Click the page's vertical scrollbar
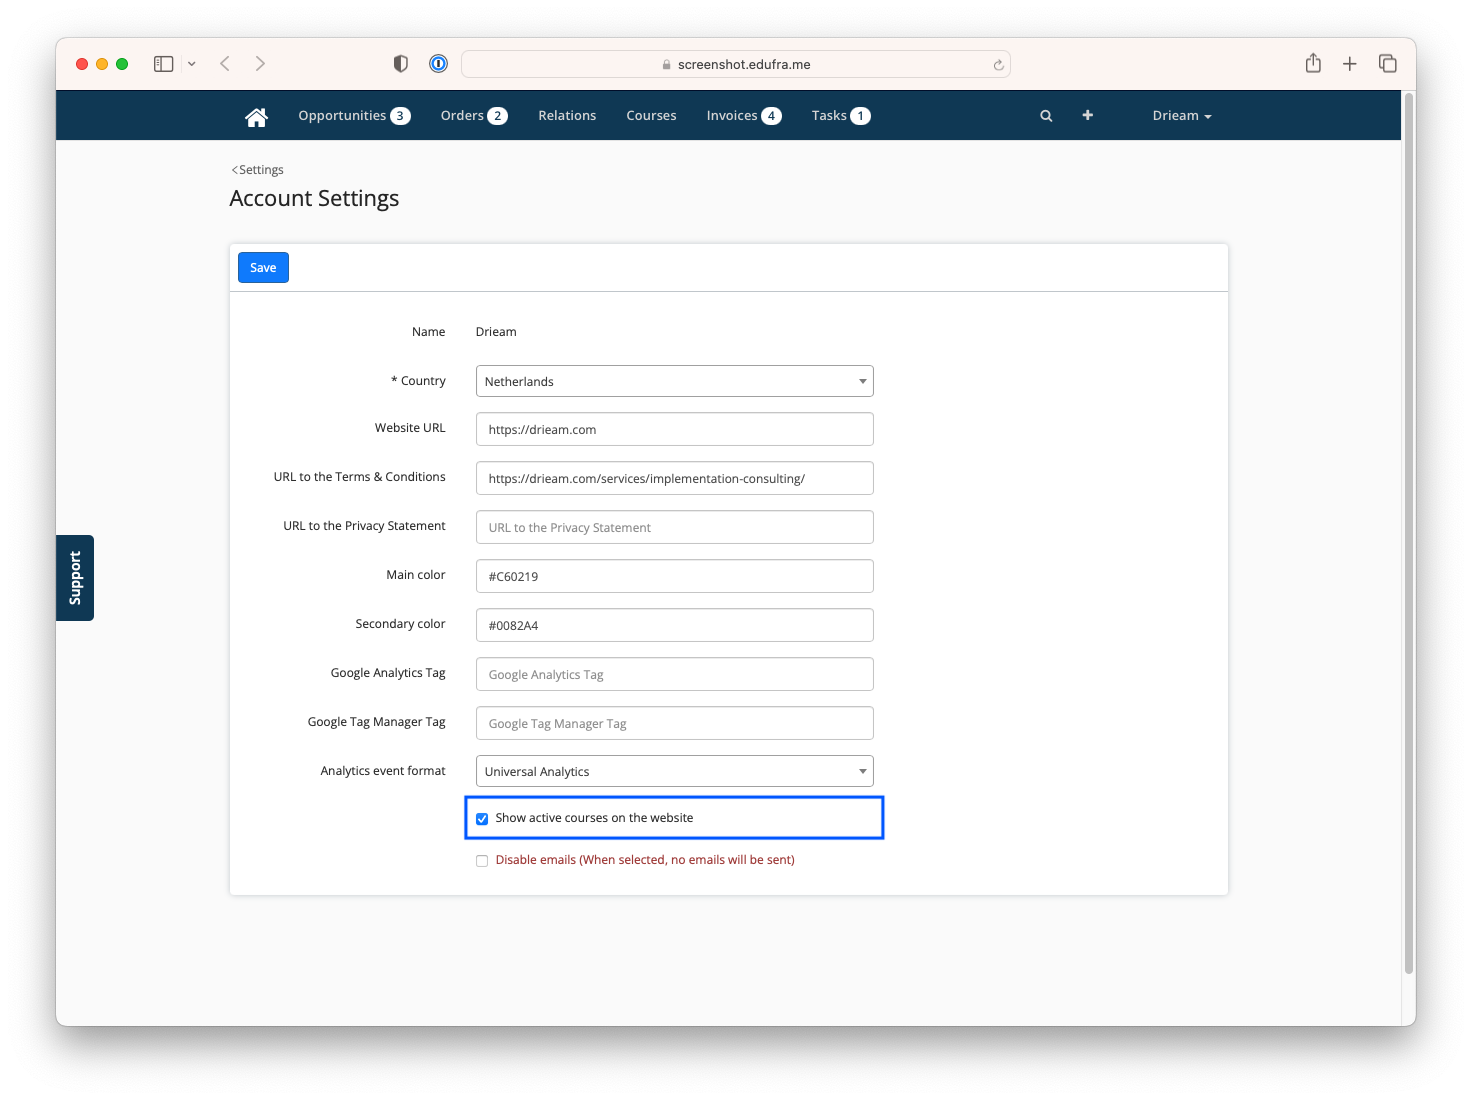 click(x=1409, y=532)
